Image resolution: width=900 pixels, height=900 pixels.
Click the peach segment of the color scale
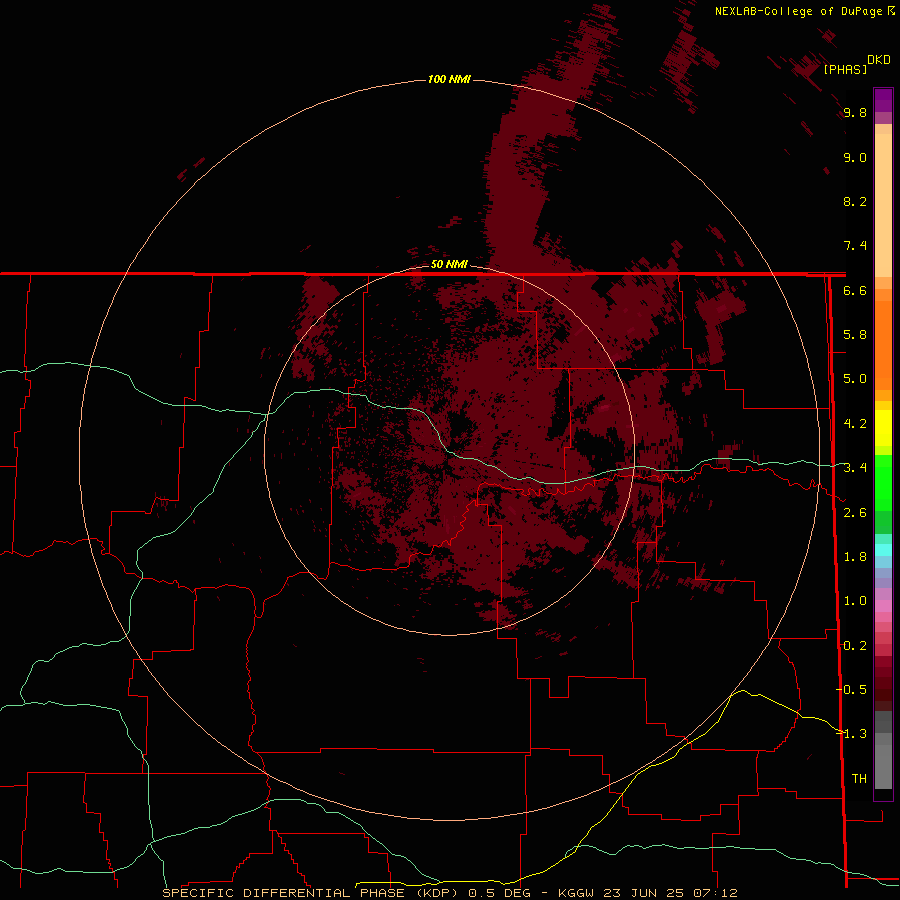pyautogui.click(x=883, y=205)
